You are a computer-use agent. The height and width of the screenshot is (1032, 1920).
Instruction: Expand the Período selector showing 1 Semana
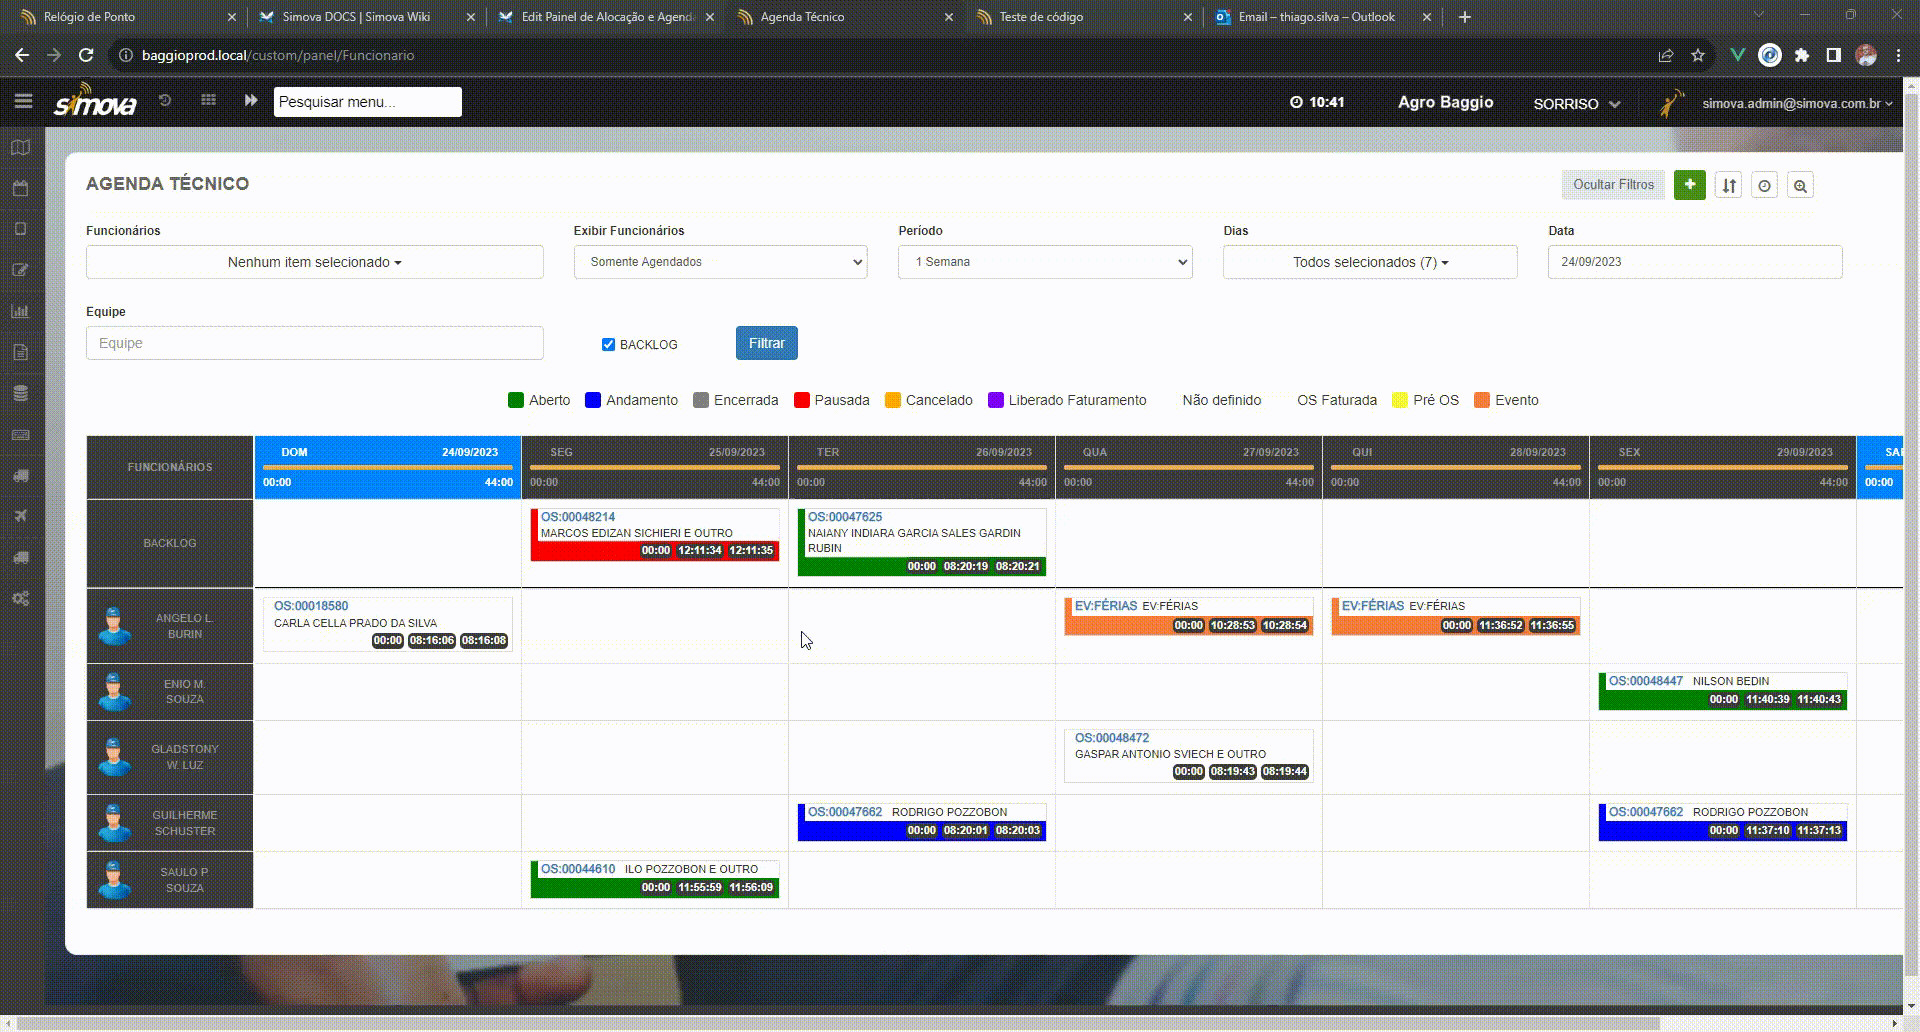[1044, 262]
